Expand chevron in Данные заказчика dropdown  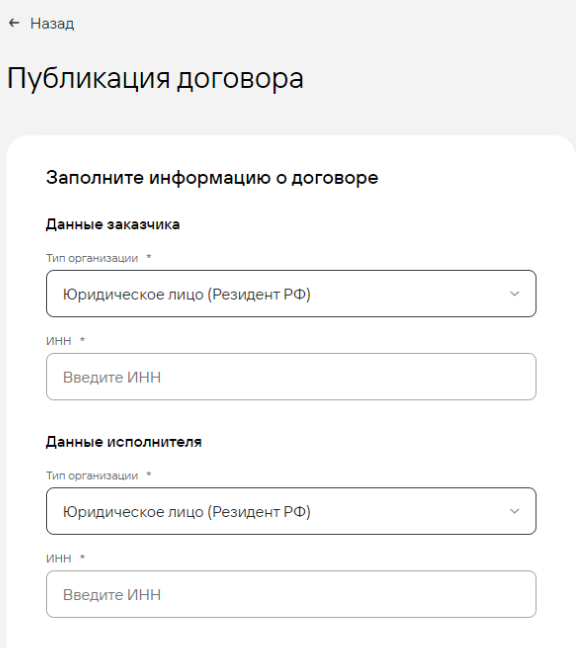pos(514,294)
